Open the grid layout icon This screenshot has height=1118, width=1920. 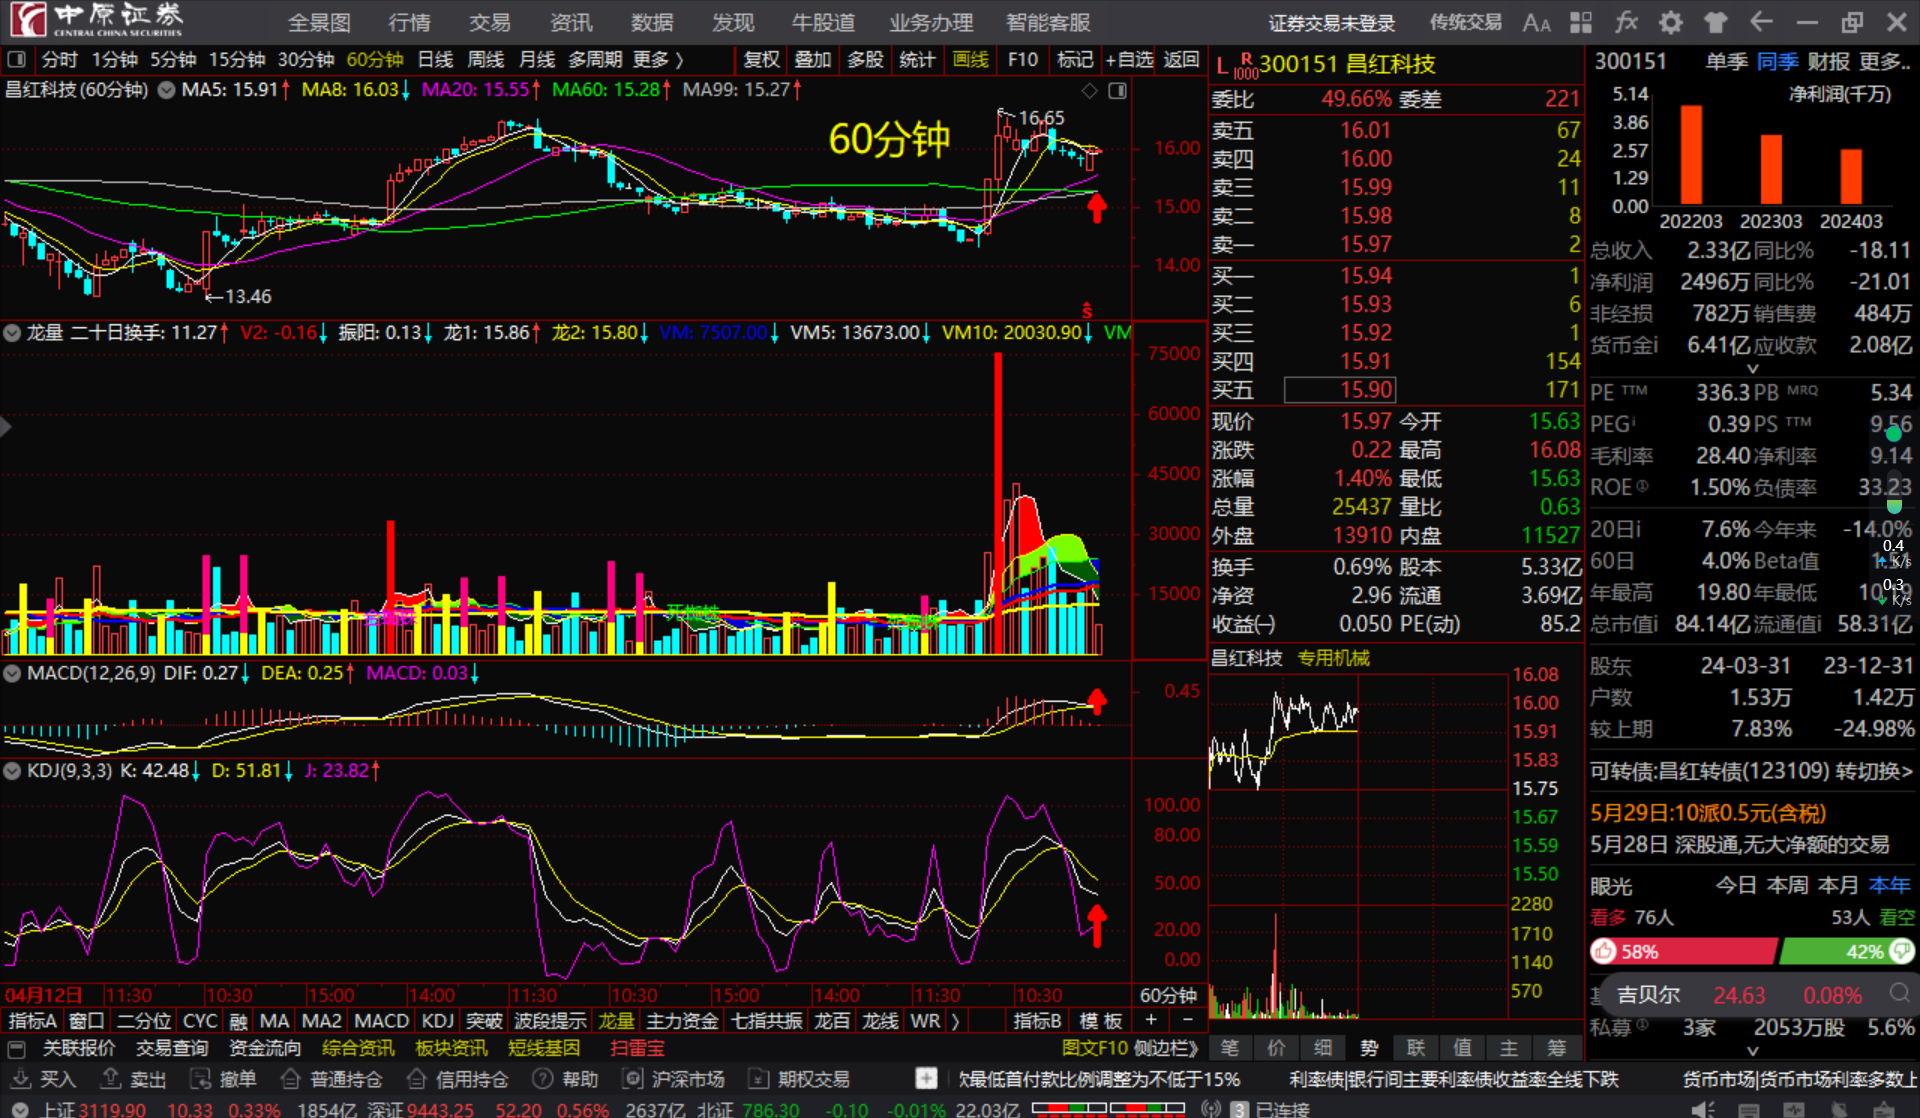pyautogui.click(x=1581, y=22)
